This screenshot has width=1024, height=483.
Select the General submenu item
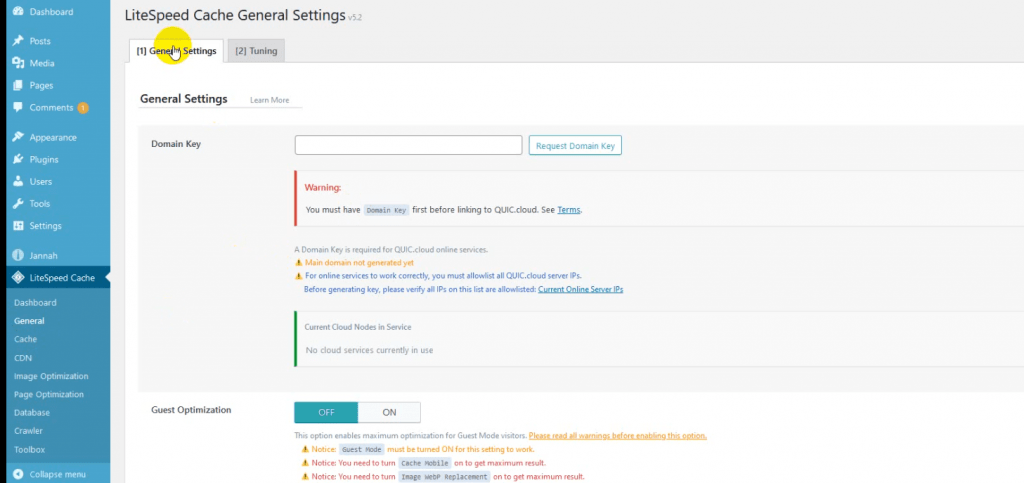tap(29, 321)
